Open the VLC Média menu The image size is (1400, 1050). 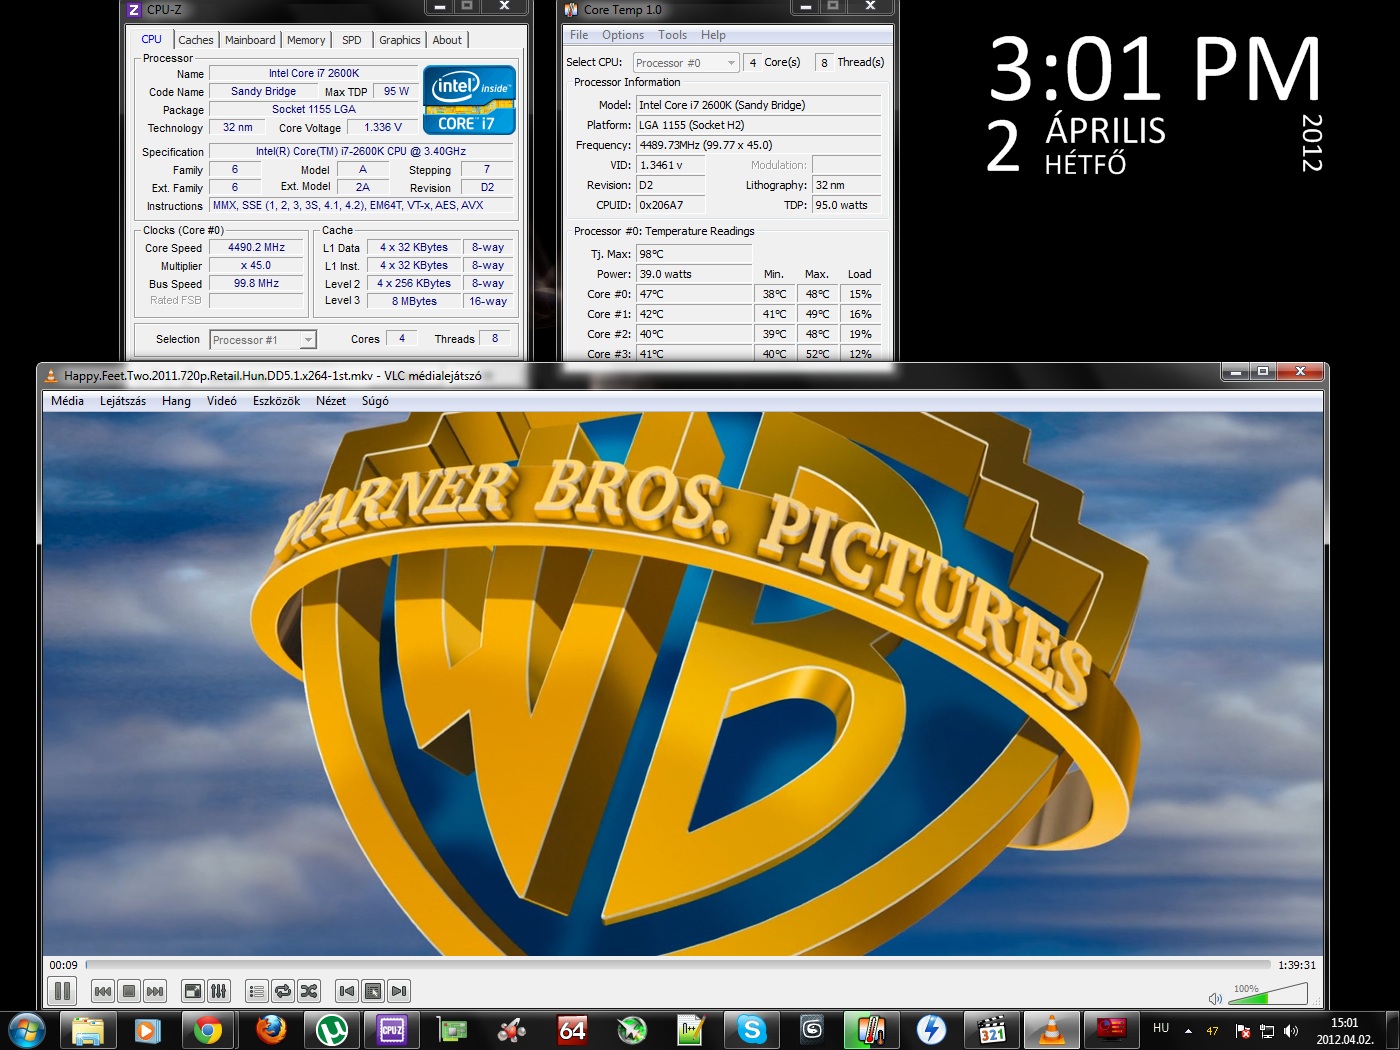click(x=67, y=401)
